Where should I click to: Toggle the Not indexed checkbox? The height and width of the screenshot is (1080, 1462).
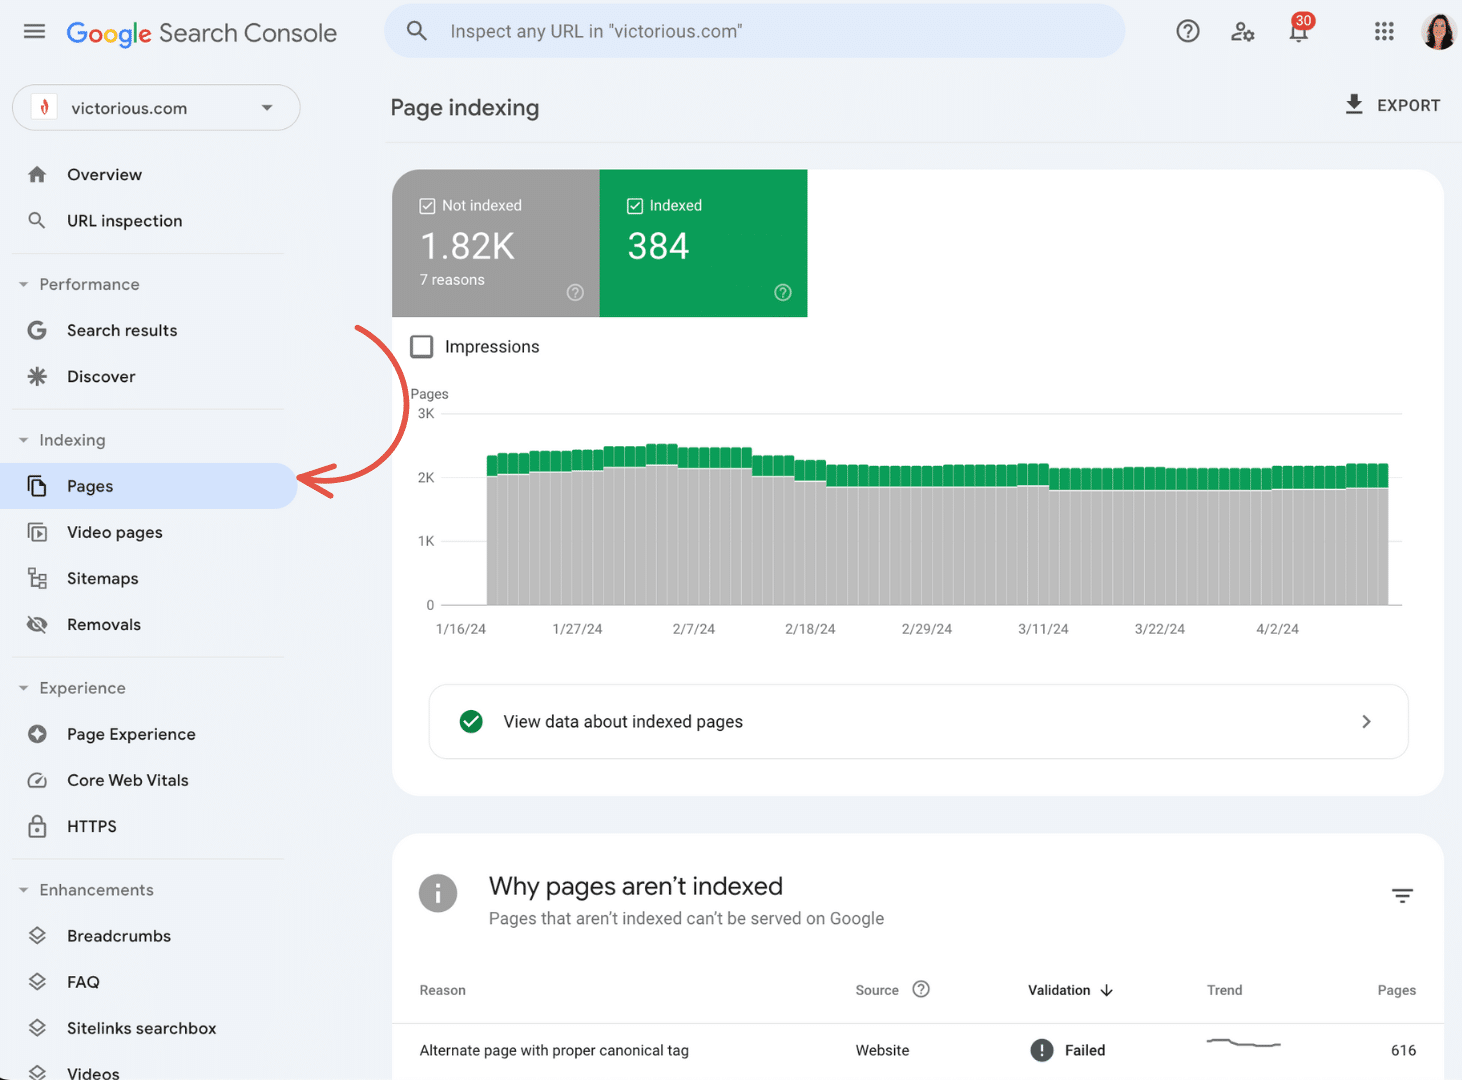427,205
